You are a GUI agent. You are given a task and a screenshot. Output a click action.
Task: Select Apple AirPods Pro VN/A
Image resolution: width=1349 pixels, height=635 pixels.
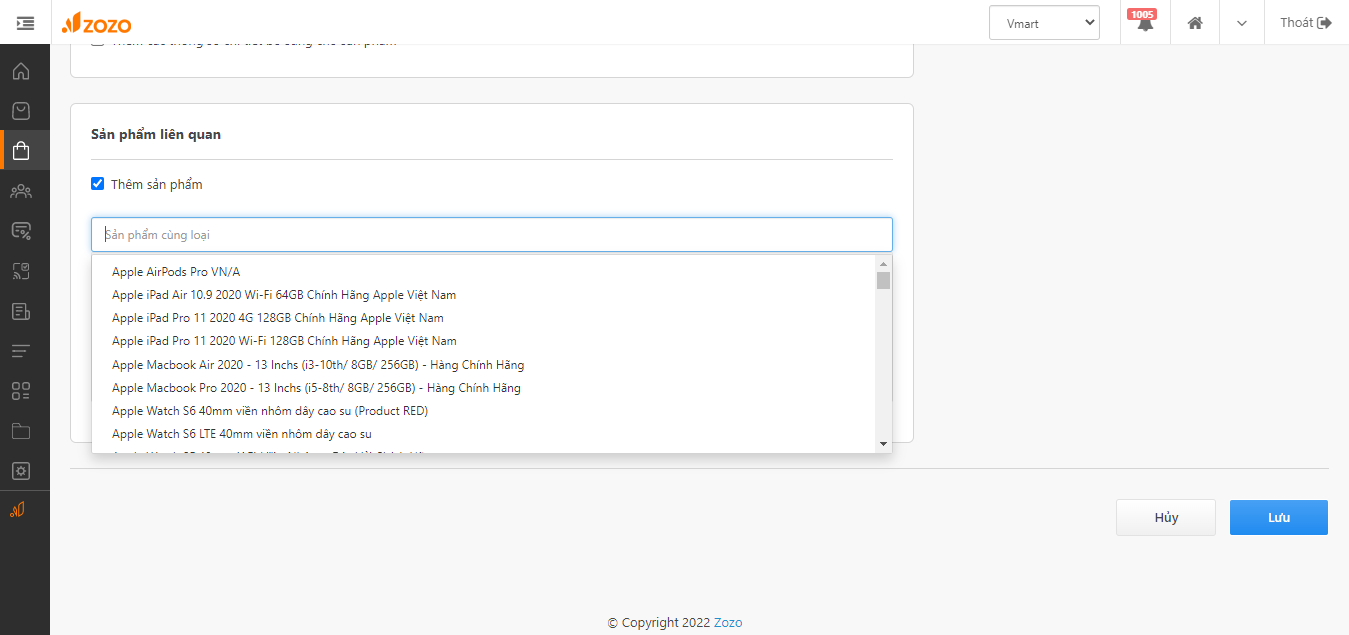click(483, 272)
